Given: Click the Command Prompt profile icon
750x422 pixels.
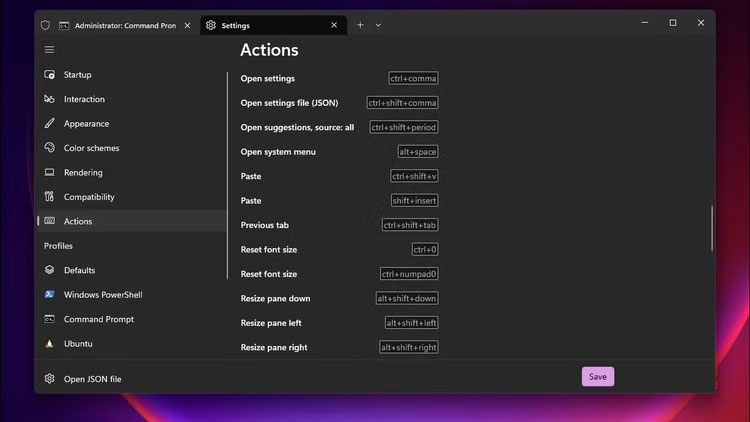Looking at the screenshot, I should click(x=49, y=319).
